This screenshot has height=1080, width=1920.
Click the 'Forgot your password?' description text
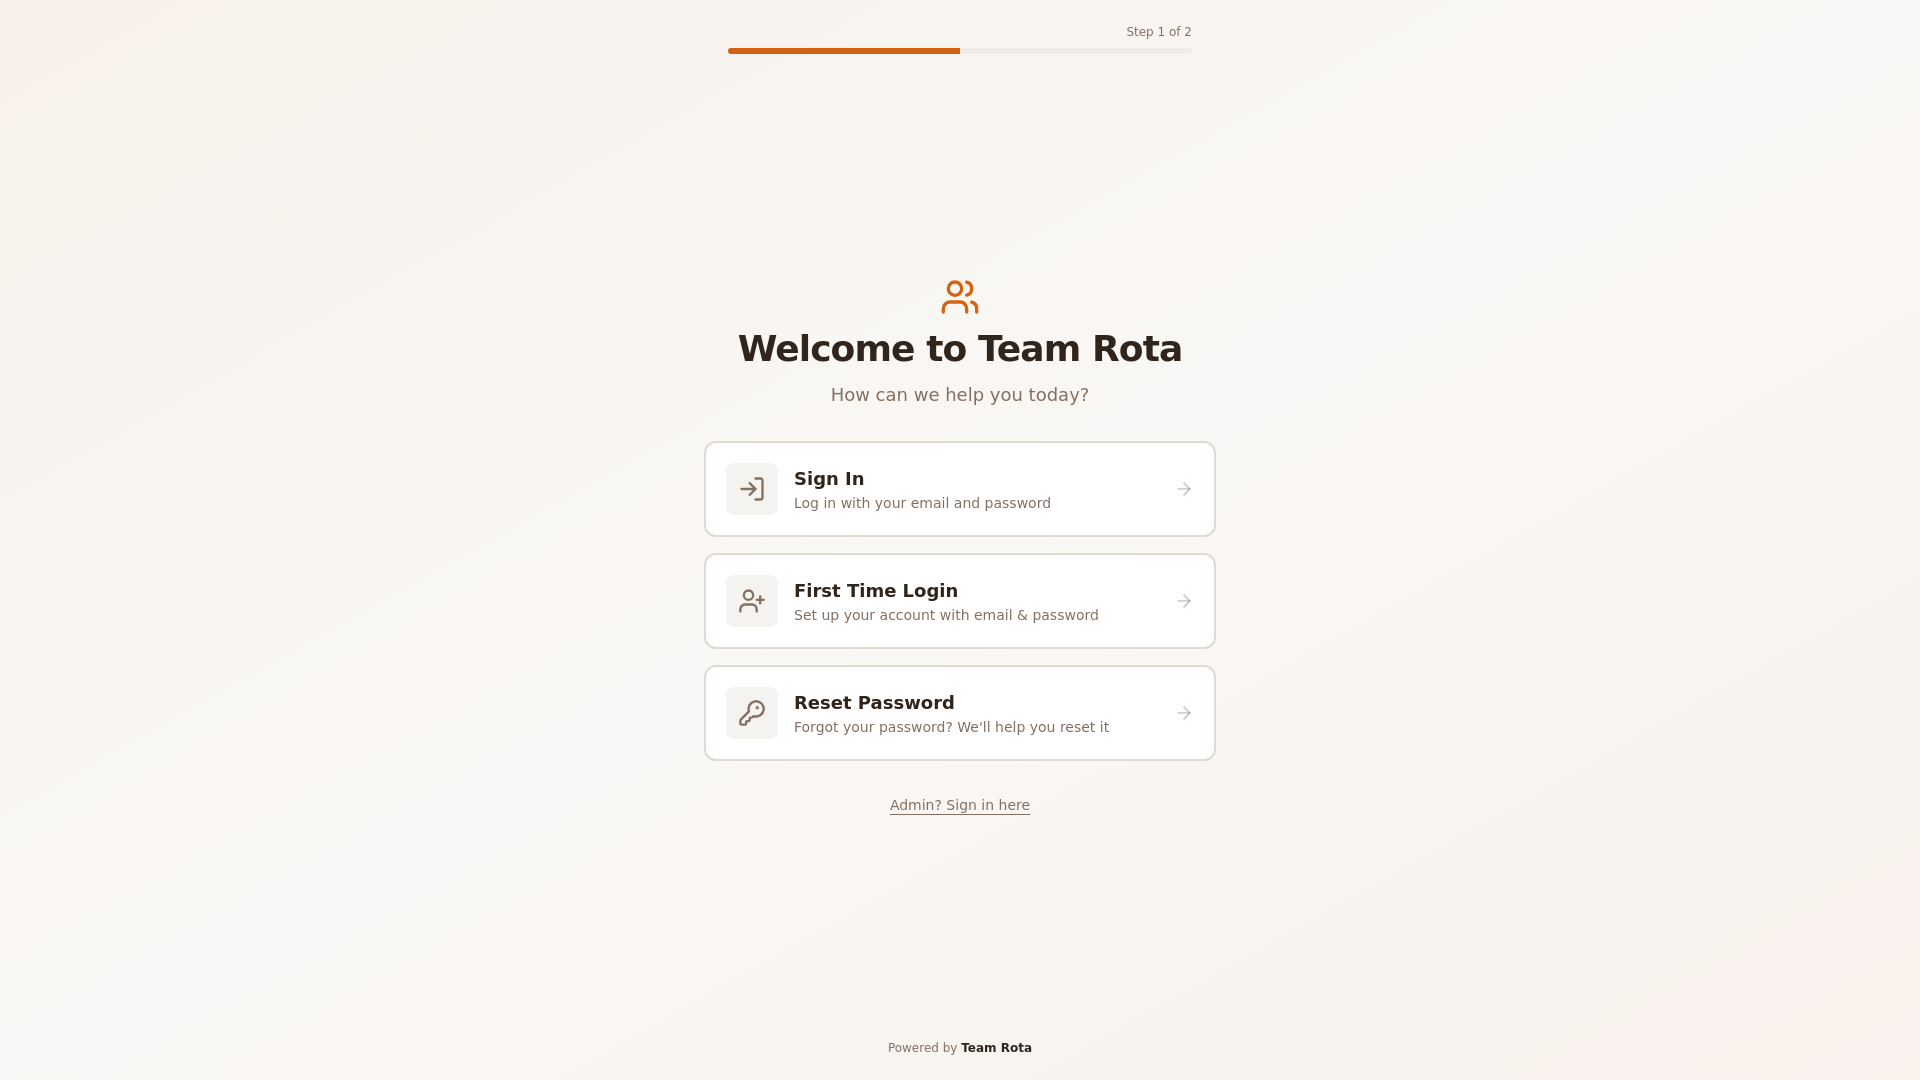click(951, 727)
